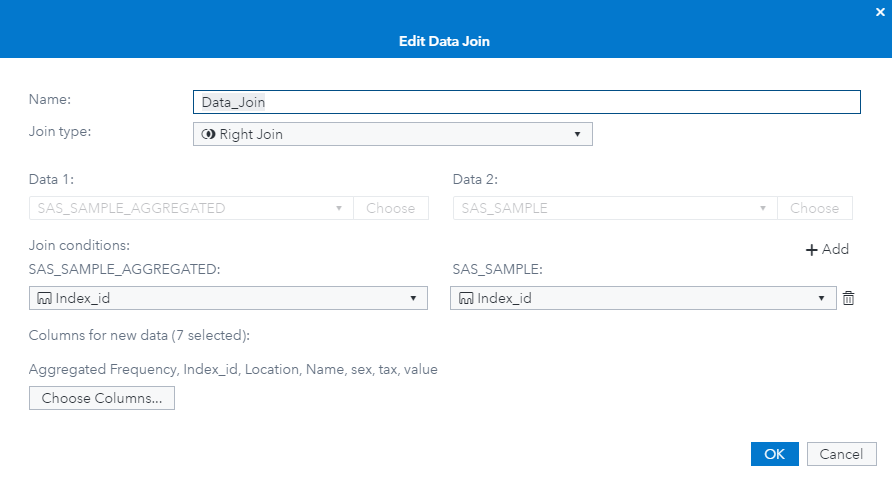
Task: Open the Choose Columns dialog
Action: pyautogui.click(x=102, y=398)
